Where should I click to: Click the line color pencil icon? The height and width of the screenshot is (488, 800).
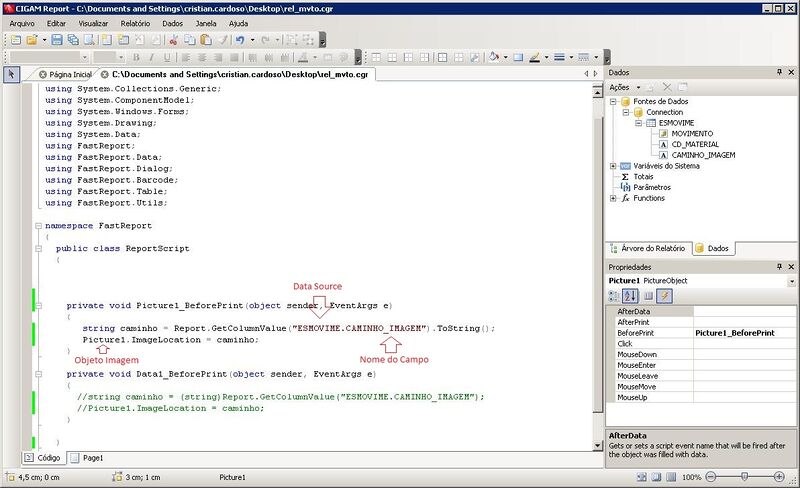tap(534, 57)
